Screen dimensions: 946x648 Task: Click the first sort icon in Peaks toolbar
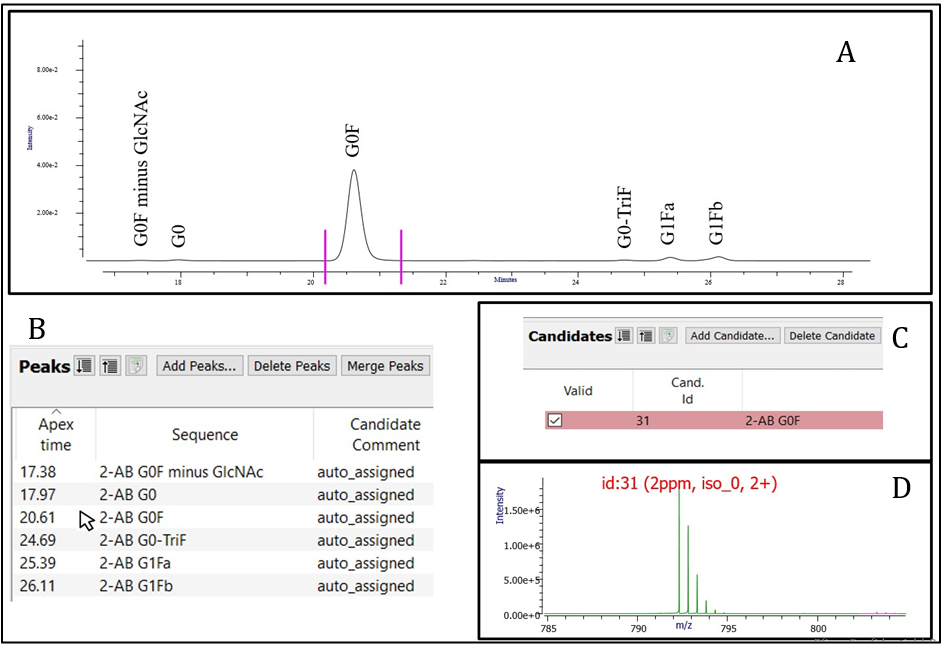(x=85, y=366)
